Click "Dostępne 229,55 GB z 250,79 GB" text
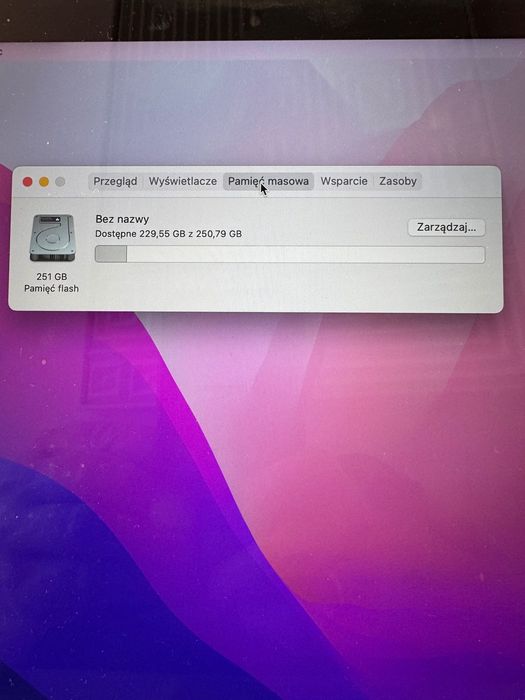 coord(169,234)
